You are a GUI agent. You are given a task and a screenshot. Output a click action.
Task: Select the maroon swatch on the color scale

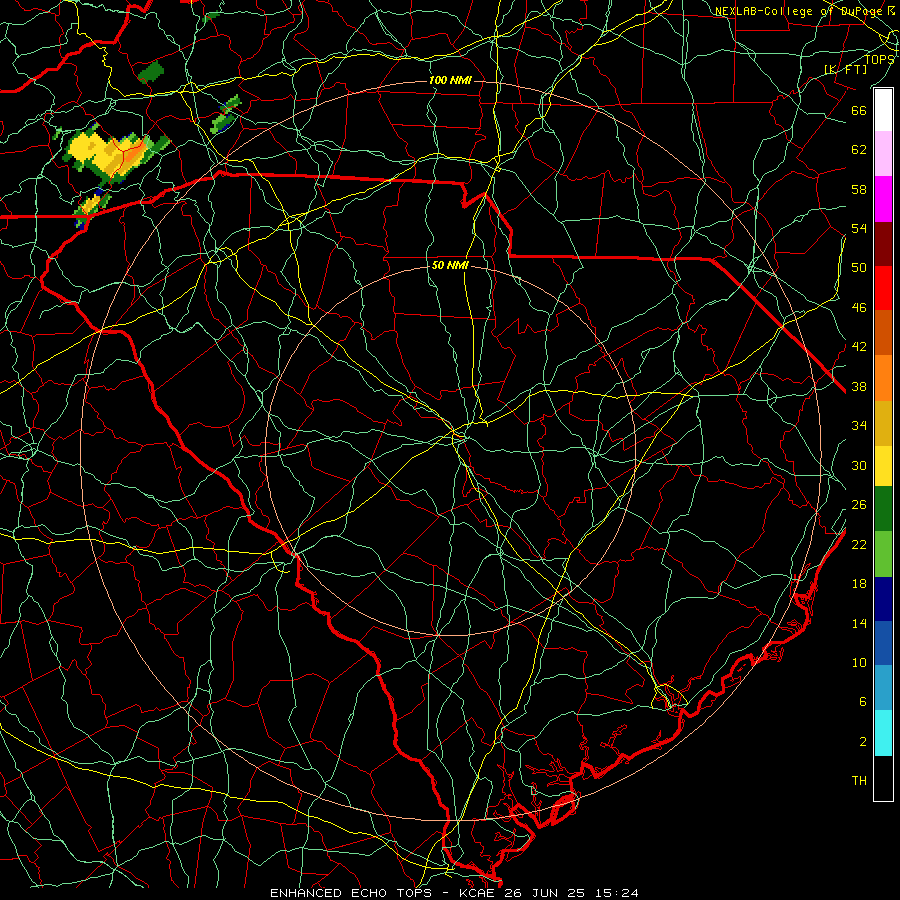click(883, 243)
